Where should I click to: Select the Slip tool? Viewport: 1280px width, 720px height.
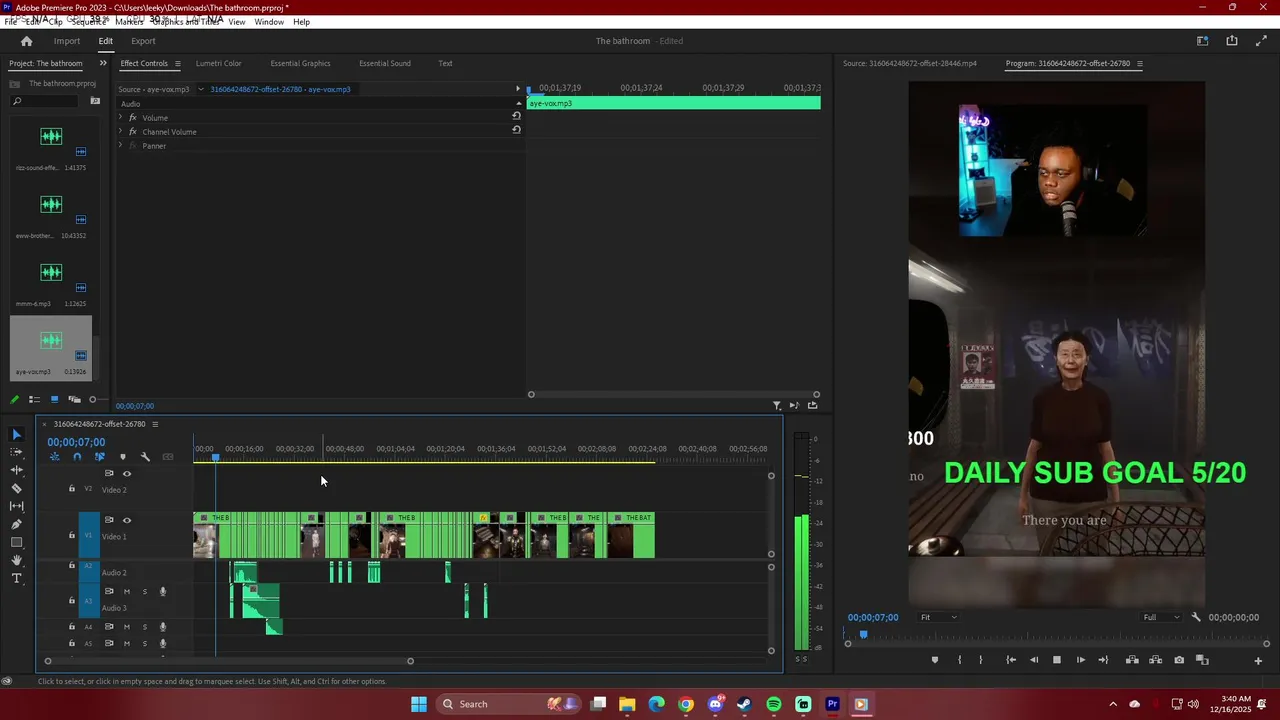(x=16, y=506)
